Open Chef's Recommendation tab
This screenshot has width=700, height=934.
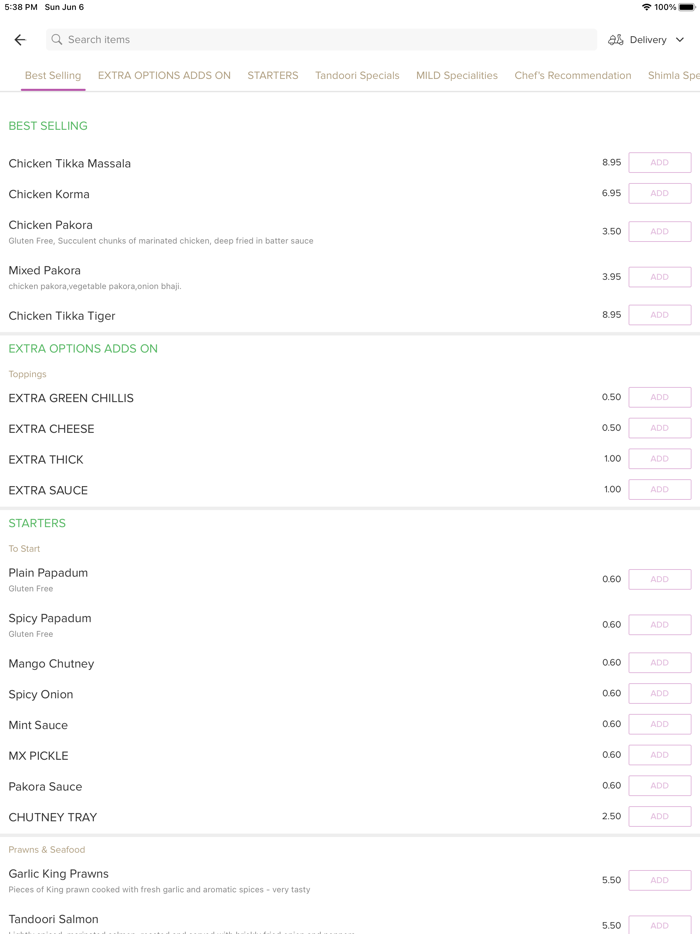[573, 76]
